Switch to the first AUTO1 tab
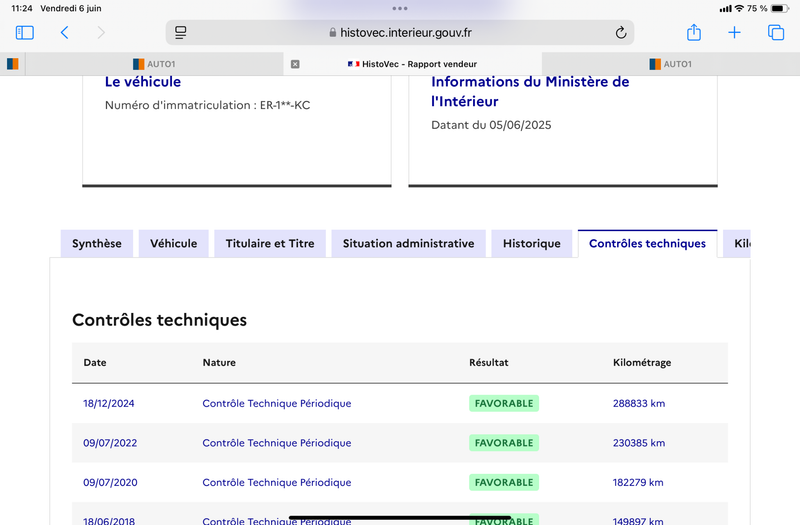 pyautogui.click(x=154, y=64)
